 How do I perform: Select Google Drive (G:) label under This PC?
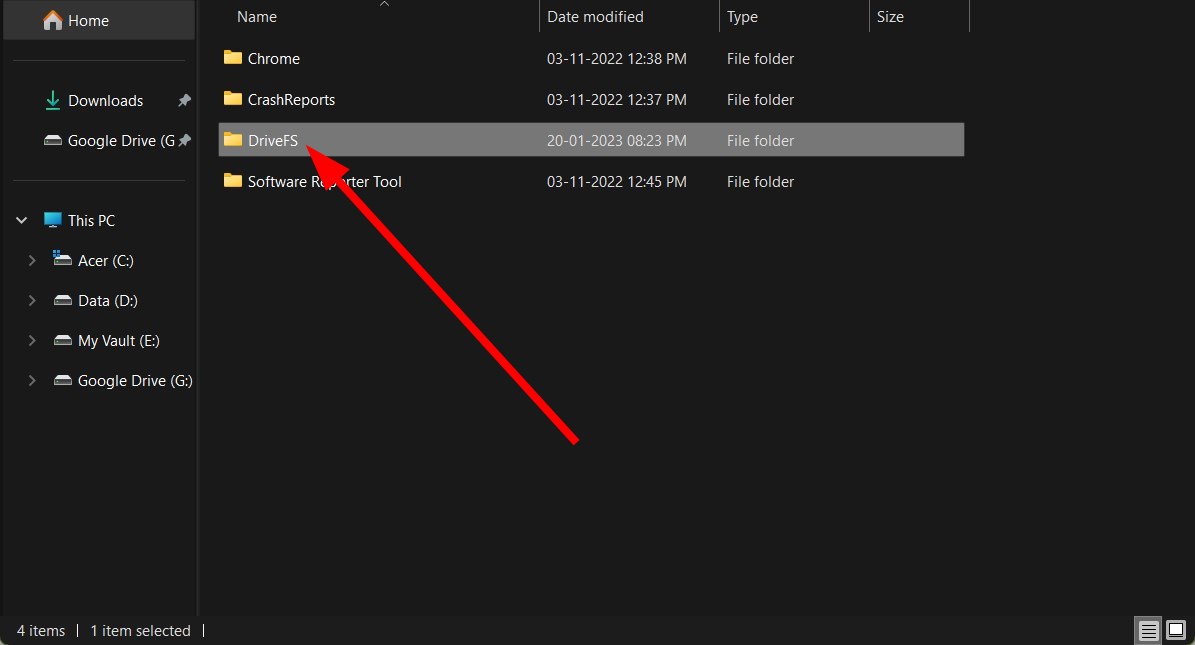[135, 380]
